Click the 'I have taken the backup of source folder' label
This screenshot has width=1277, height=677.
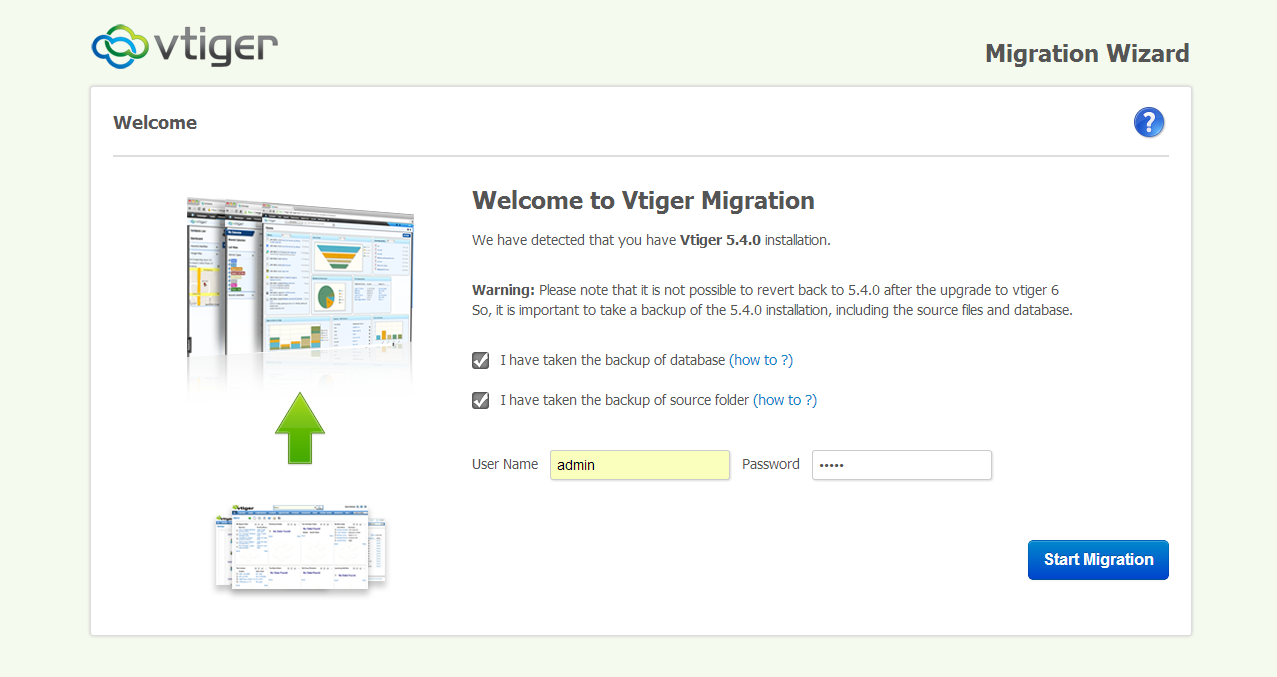coord(624,400)
